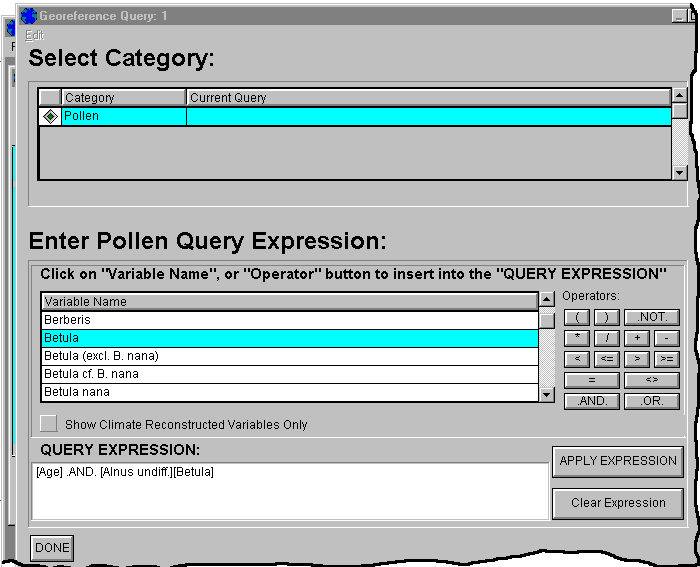Enable Show Climate Reconstructed Variables Only

pyautogui.click(x=48, y=424)
